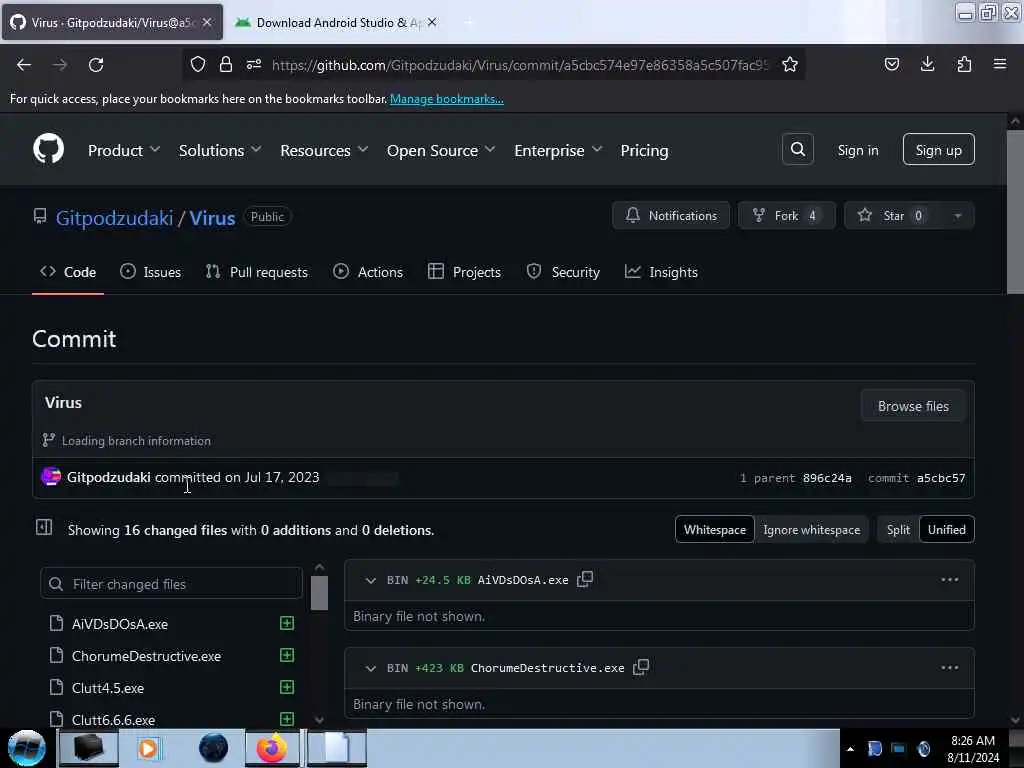Open the Gitpodzudaki owner link
Image resolution: width=1024 pixels, height=768 pixels.
(114, 217)
